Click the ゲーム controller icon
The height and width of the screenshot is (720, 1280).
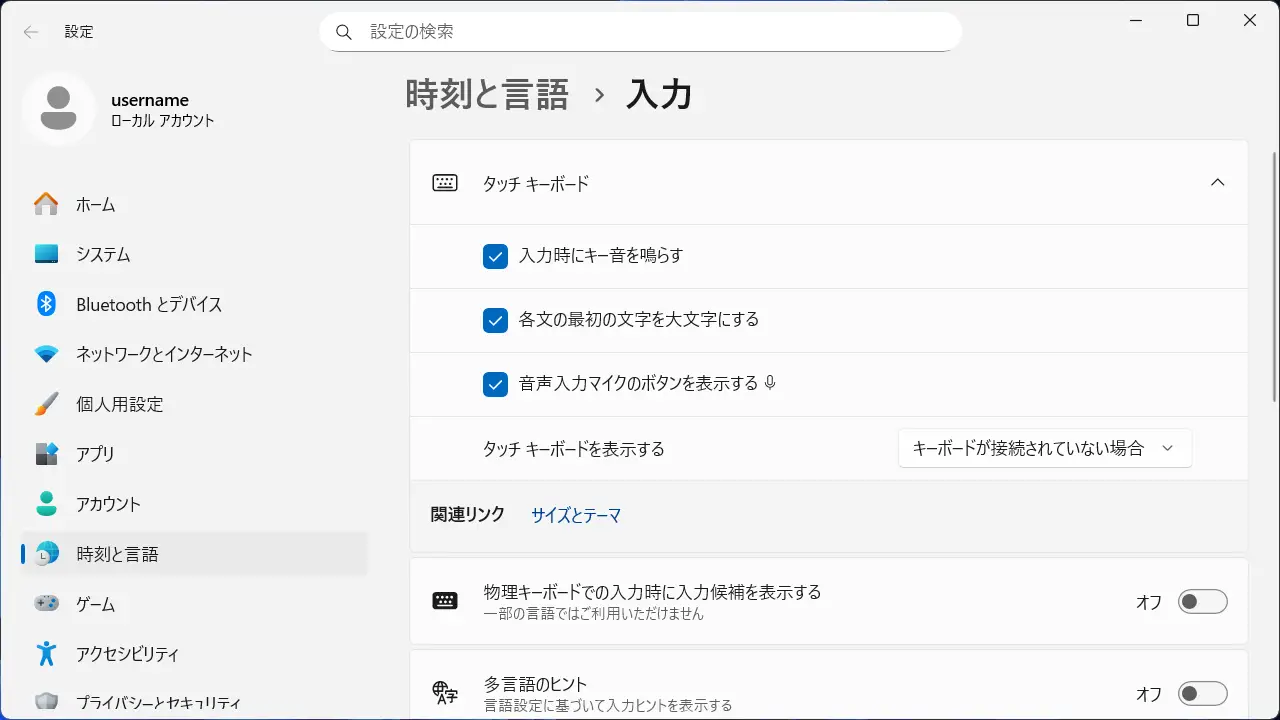[x=46, y=604]
